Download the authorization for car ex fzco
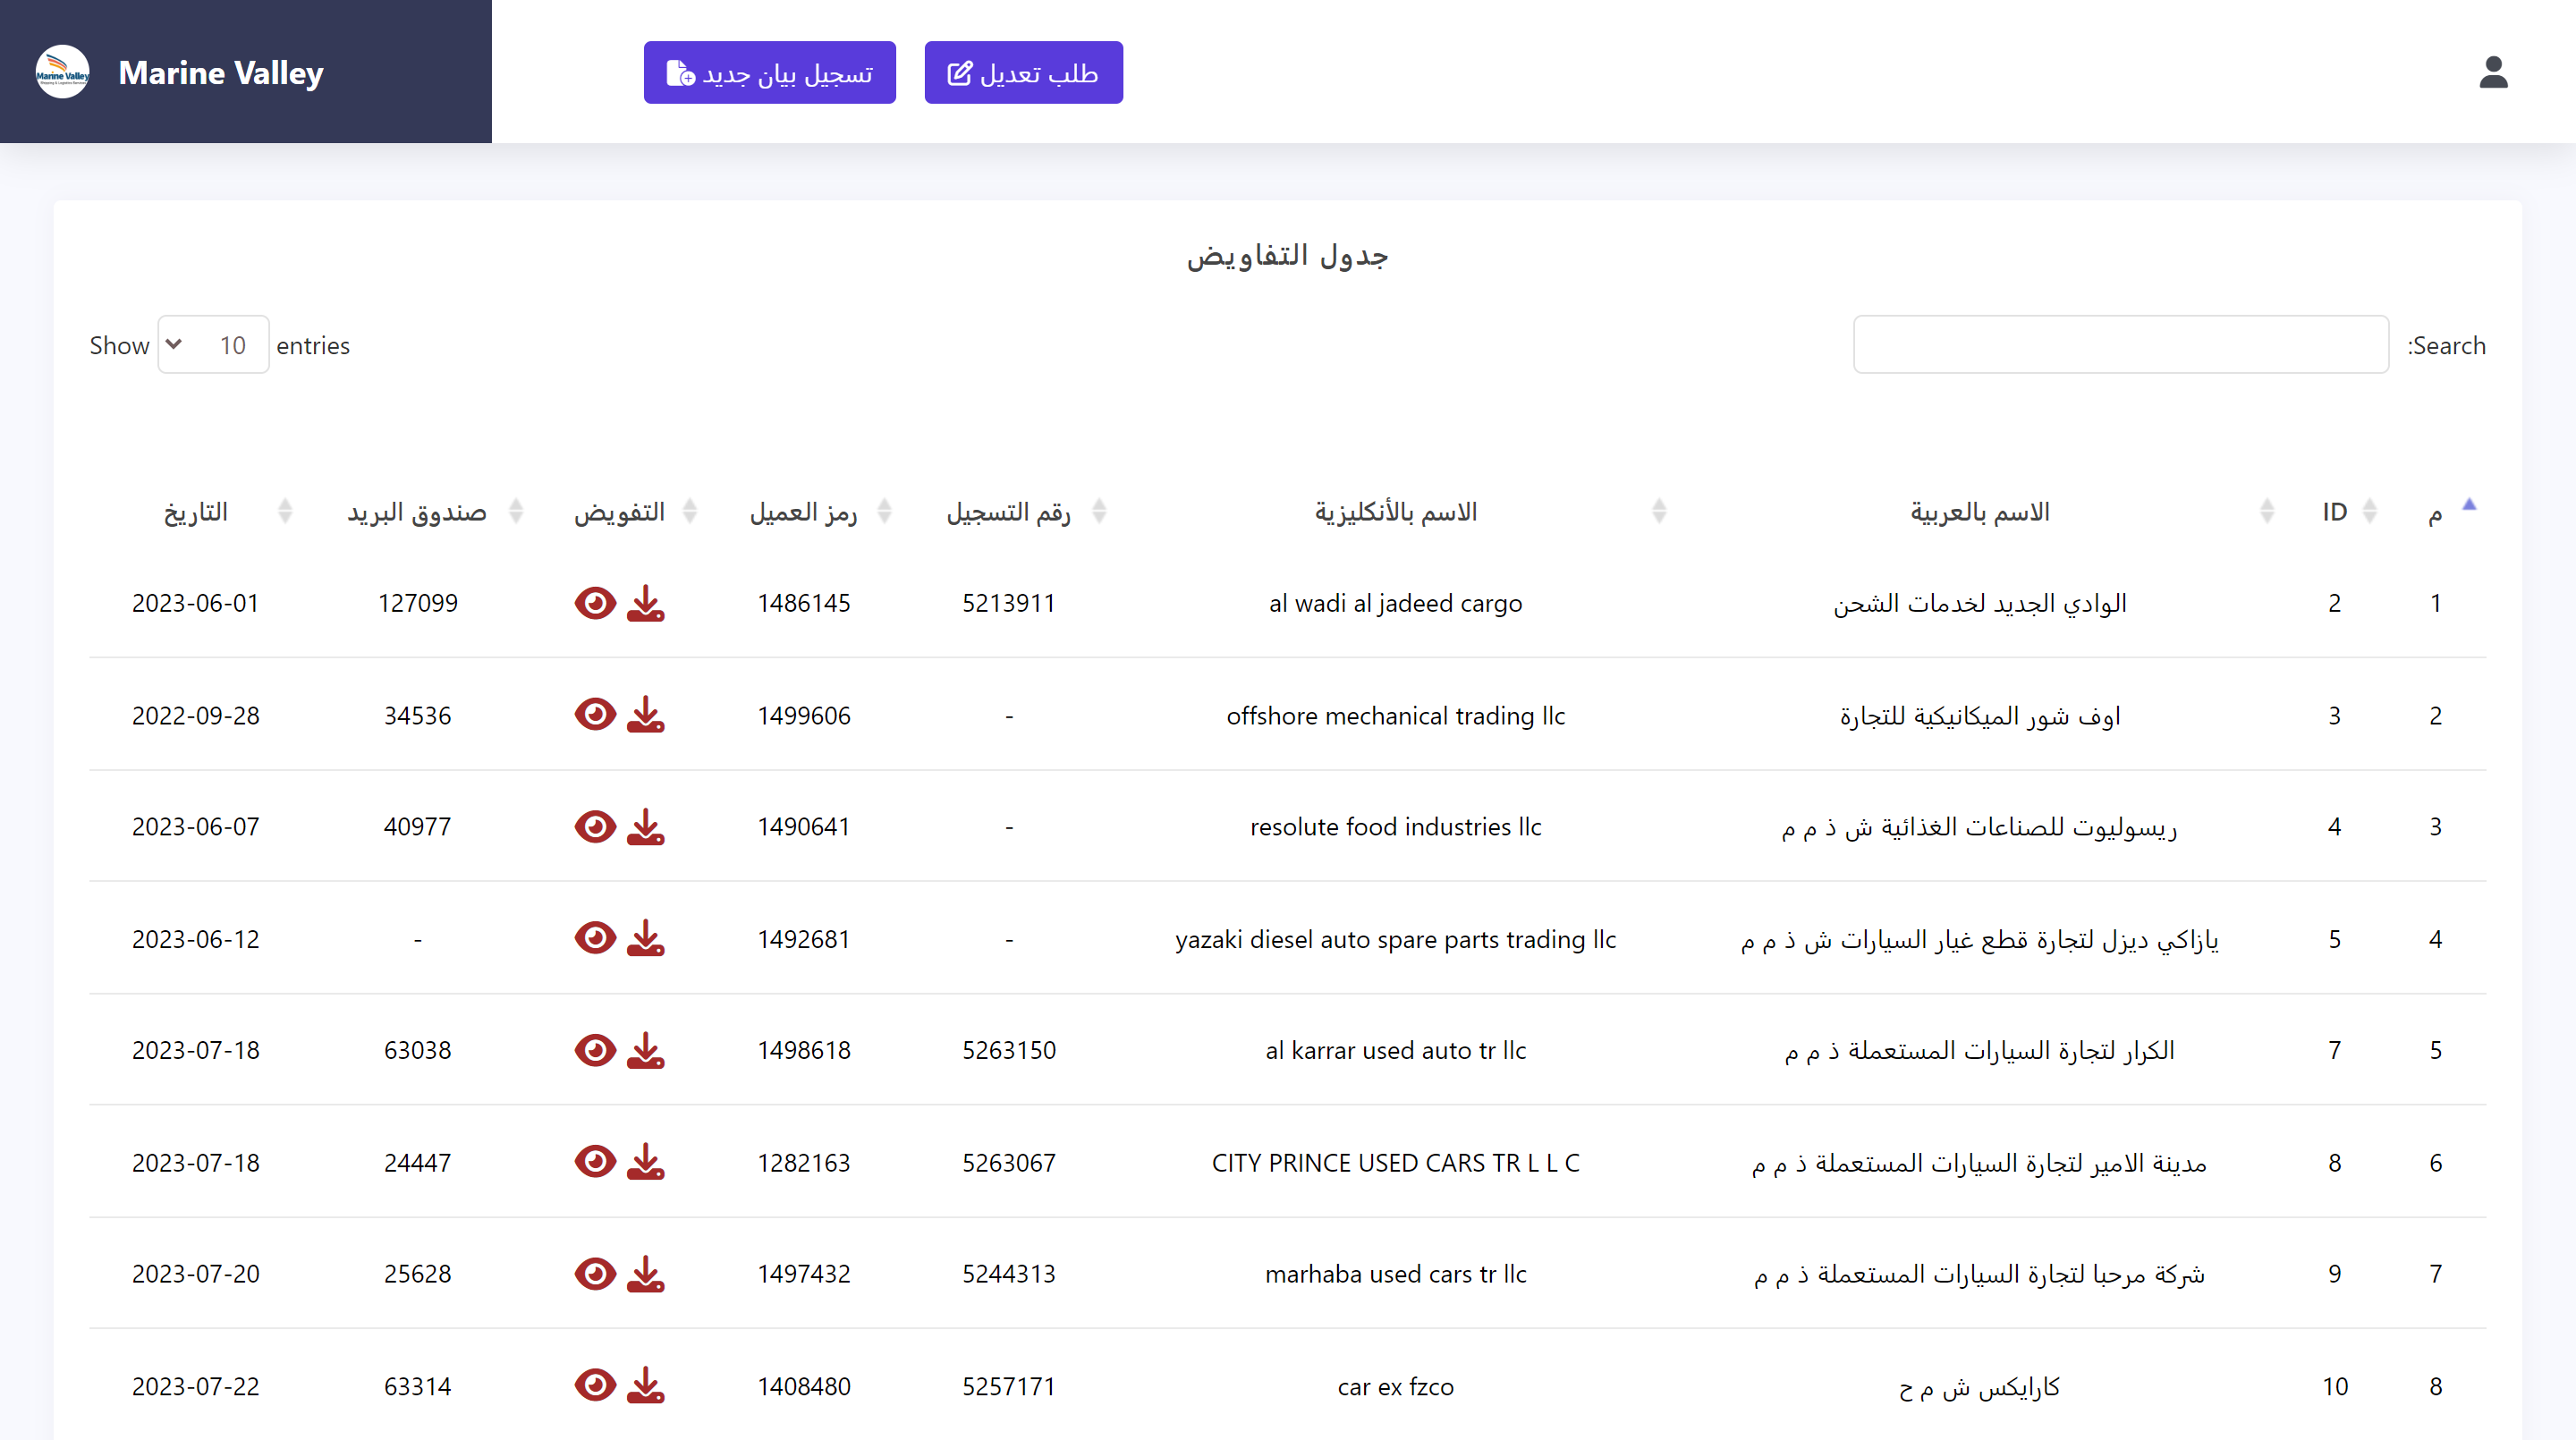This screenshot has height=1440, width=2576. tap(646, 1386)
